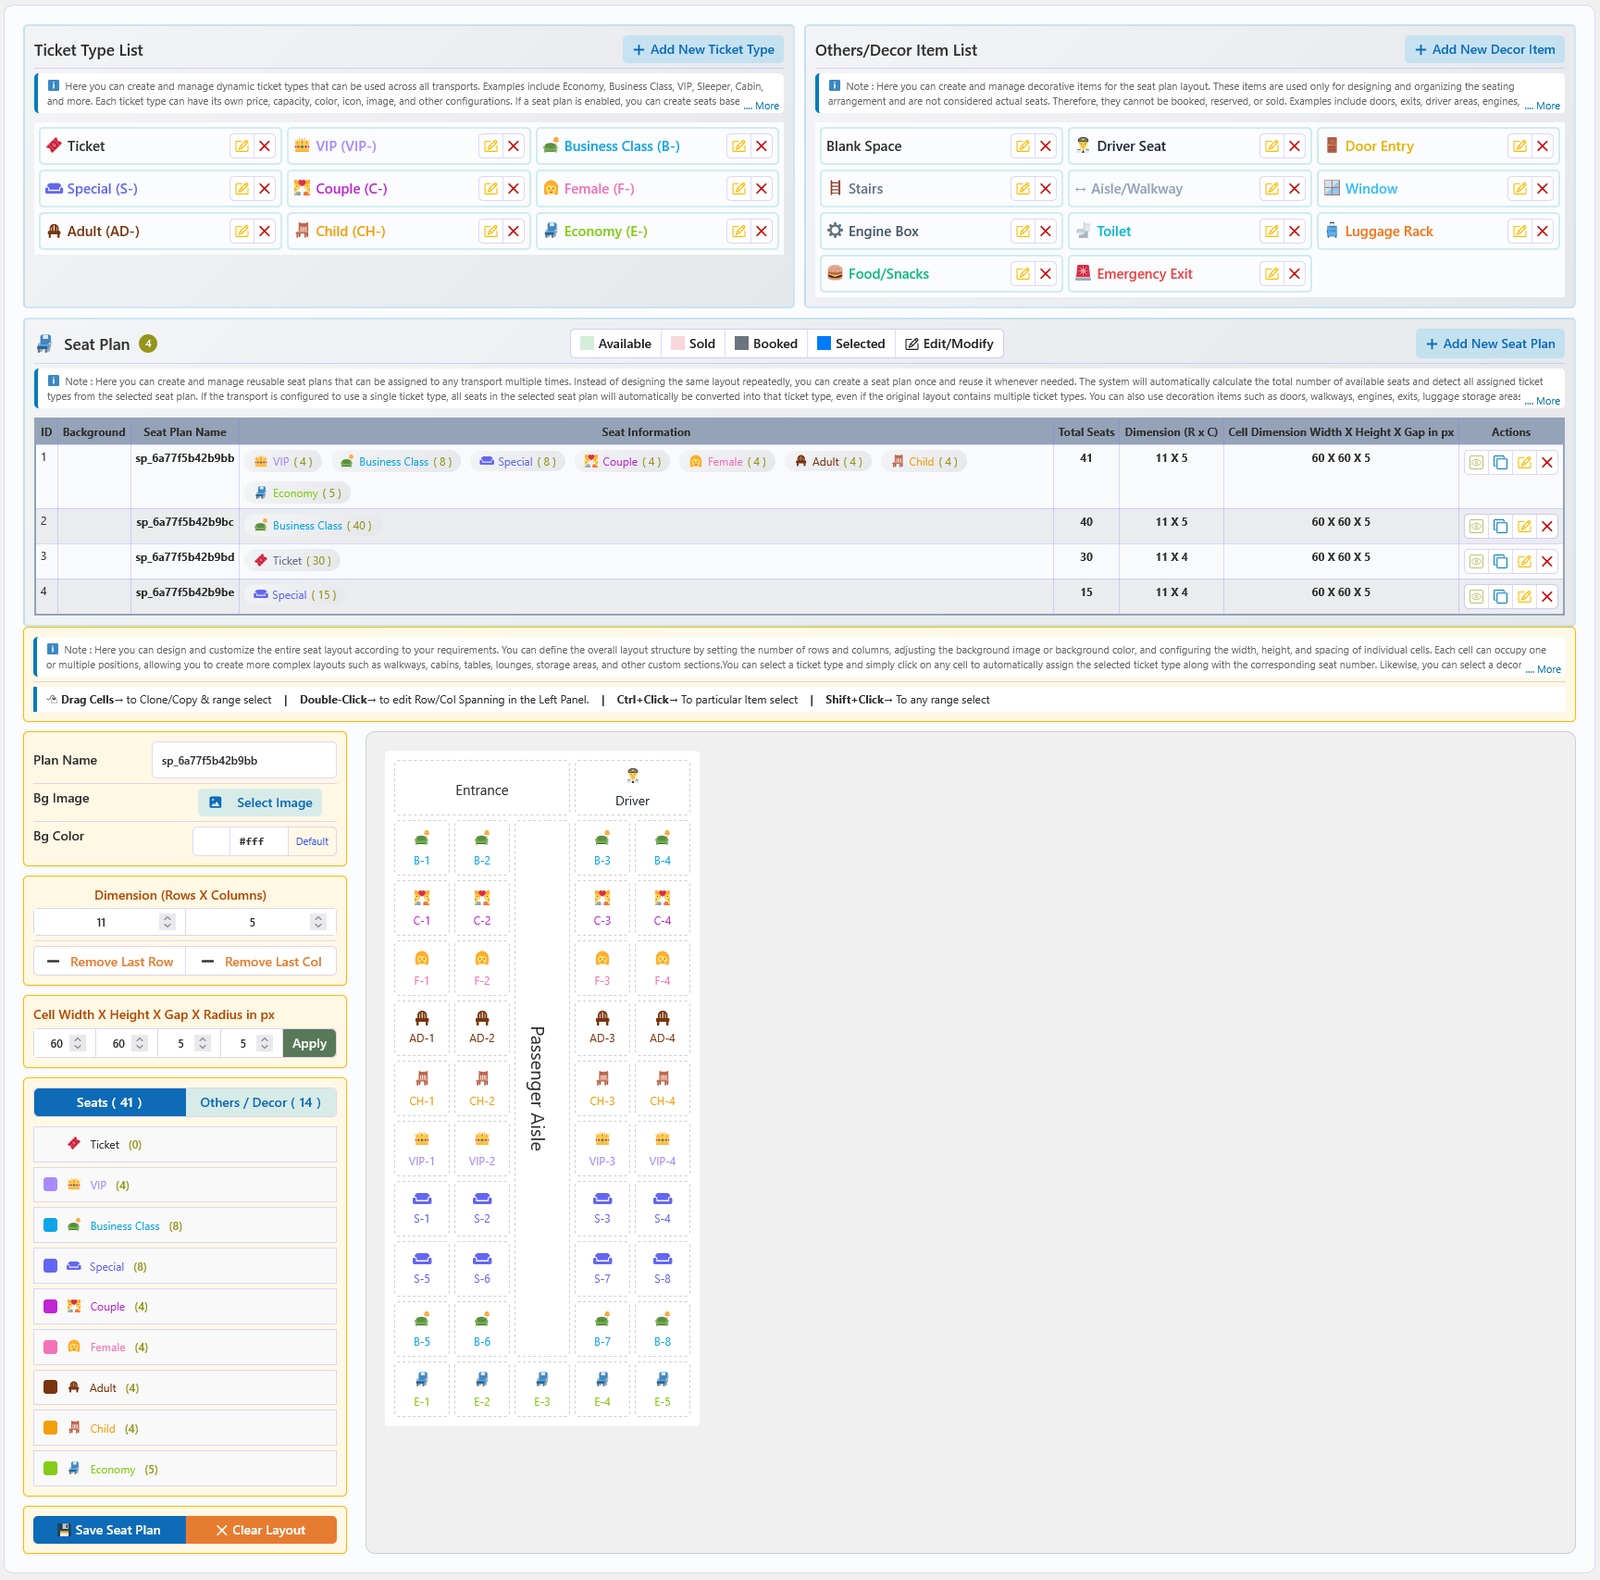This screenshot has height=1580, width=1600.
Task: Preview seat plan sp_6a77f5b42b9be with eye icon
Action: [1476, 596]
